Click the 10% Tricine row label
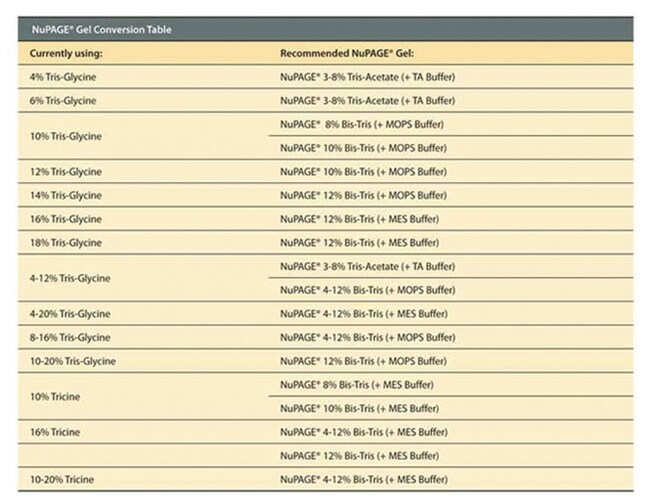Viewport: 650px width, 503px height. [x=57, y=397]
